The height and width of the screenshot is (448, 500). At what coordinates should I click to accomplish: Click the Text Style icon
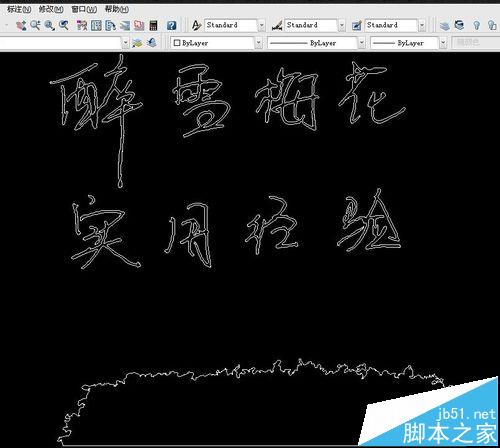pyautogui.click(x=196, y=25)
